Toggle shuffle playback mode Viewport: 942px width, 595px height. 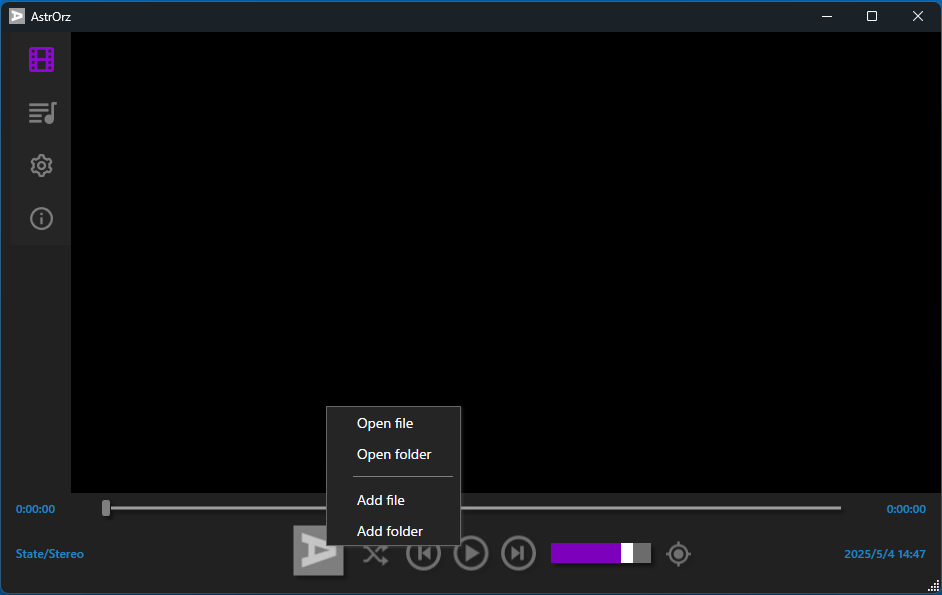point(375,554)
